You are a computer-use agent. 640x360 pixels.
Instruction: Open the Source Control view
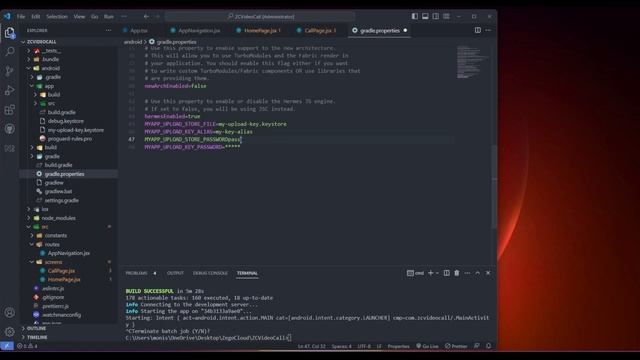point(10,71)
